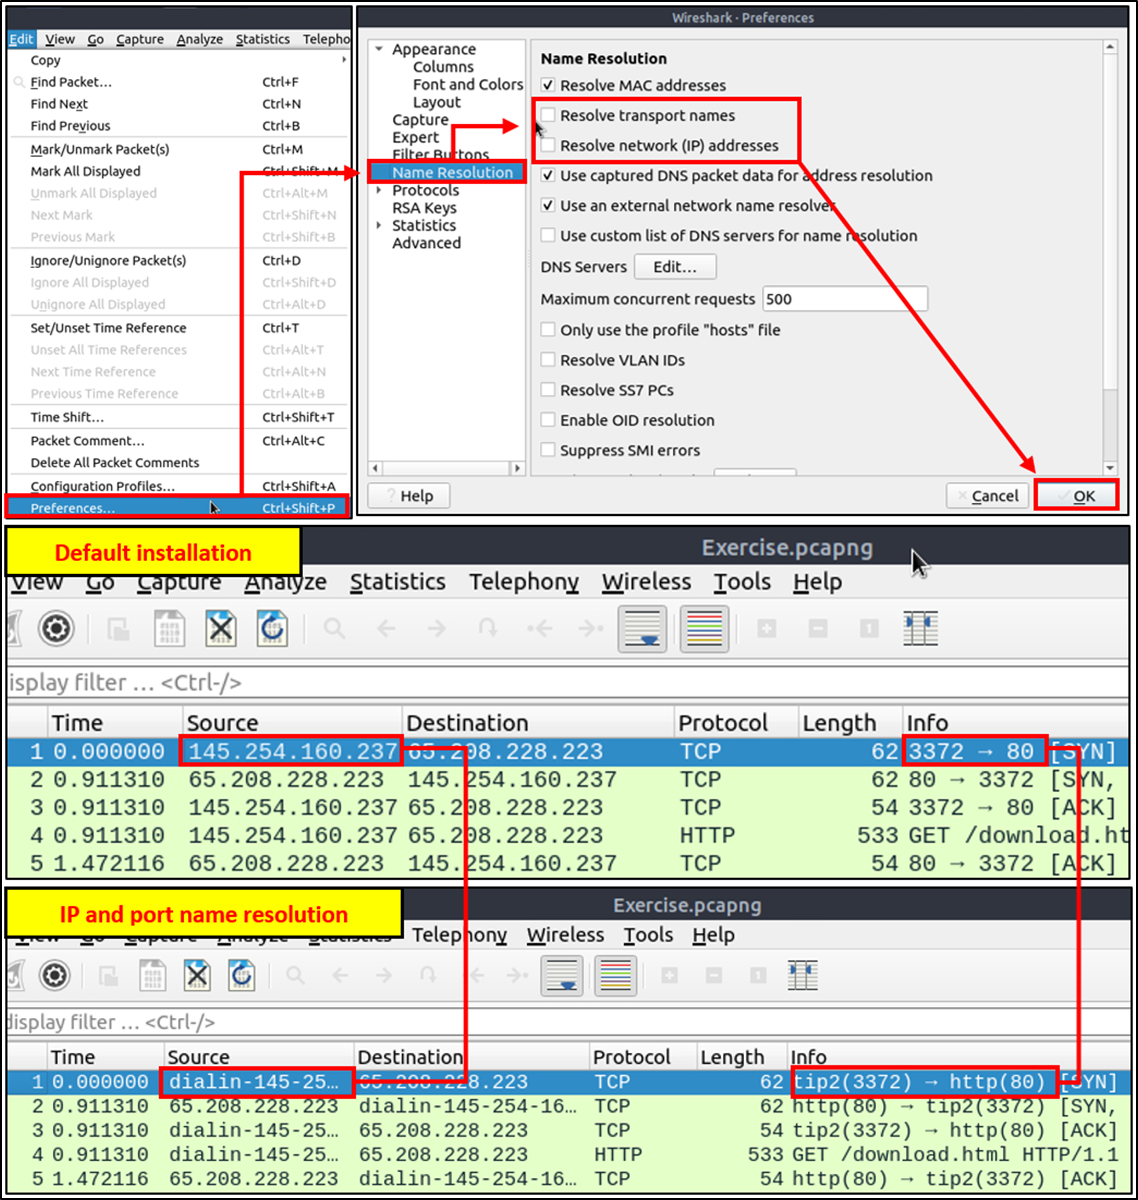Screen dimensions: 1138x1200
Task: Open capture options gear in Default installation window
Action: pos(56,629)
